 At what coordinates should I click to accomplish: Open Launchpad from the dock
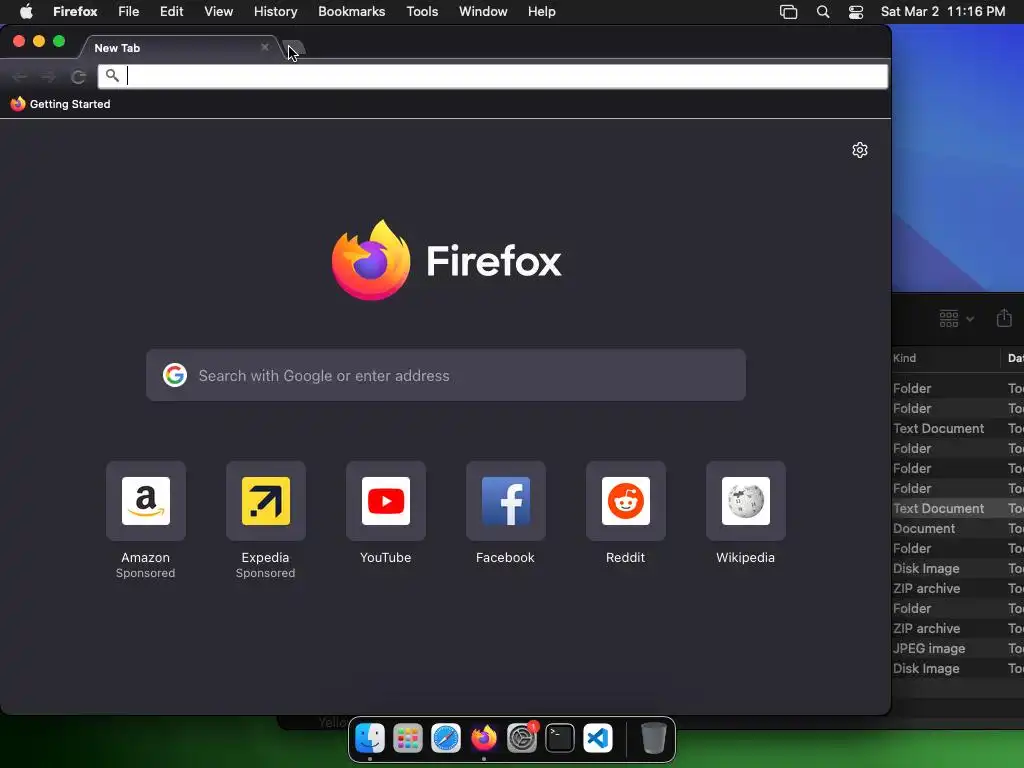(408, 739)
